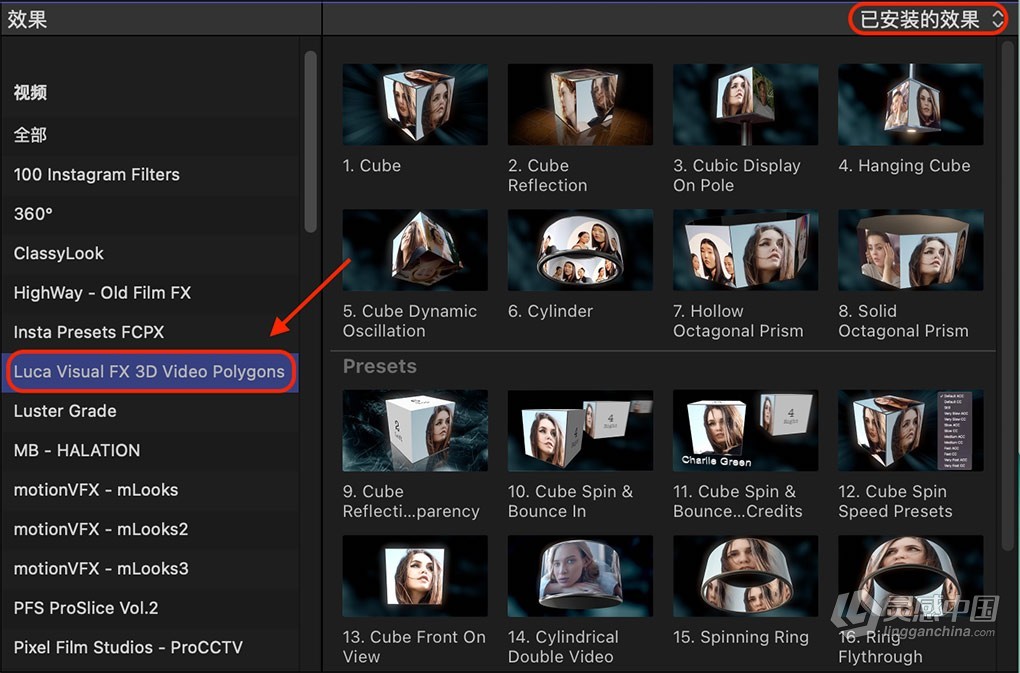Screen dimensions: 1020x673
Task: Select the 1. Cube effect thumbnail
Action: [x=415, y=104]
